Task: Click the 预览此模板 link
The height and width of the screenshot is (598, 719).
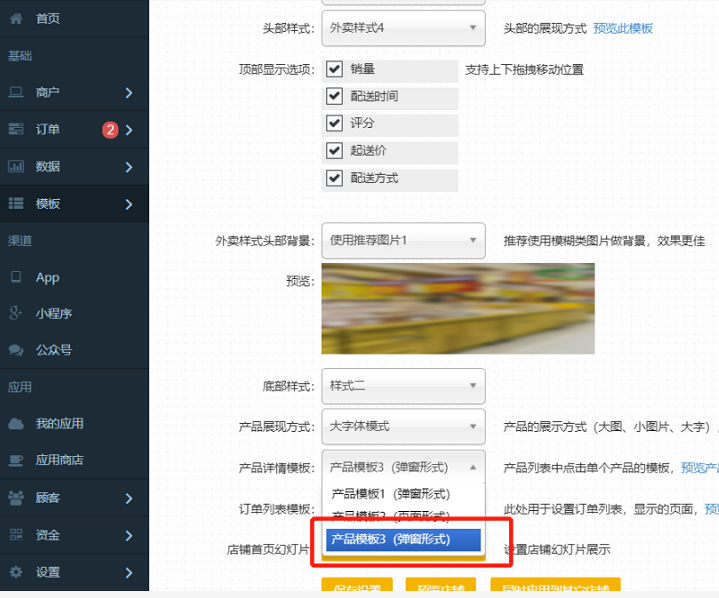Action: pos(623,28)
